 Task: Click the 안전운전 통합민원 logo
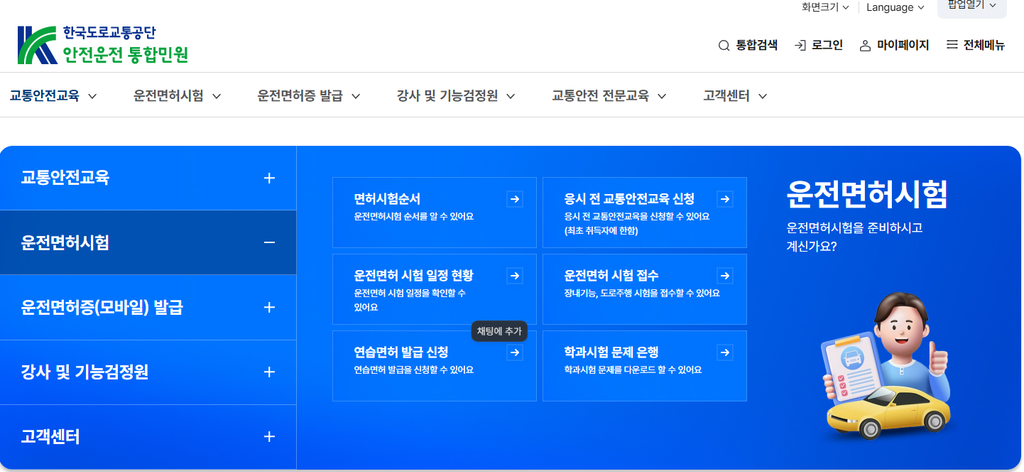pyautogui.click(x=103, y=45)
